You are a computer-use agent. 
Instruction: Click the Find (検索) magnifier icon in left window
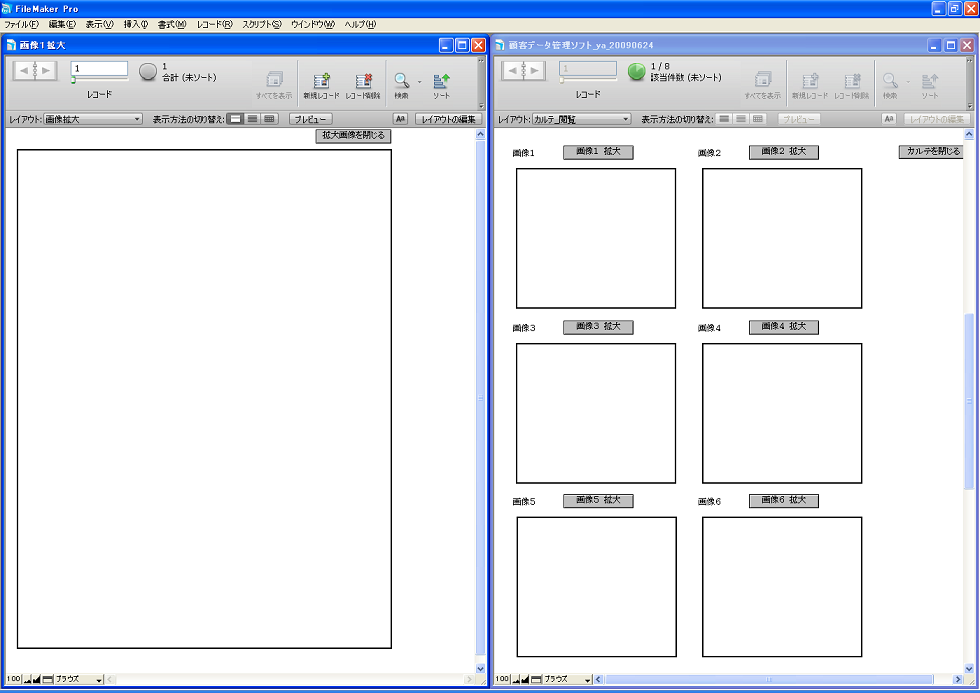pos(401,81)
